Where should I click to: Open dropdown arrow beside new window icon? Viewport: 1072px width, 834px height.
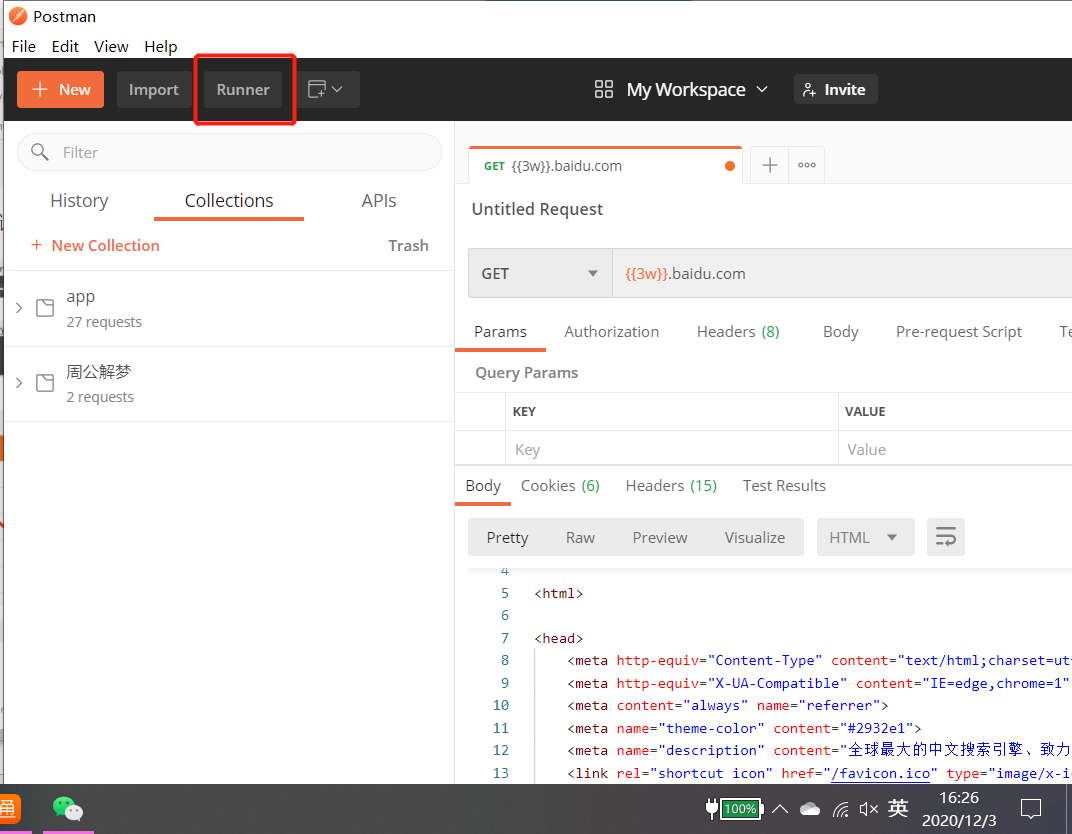click(x=337, y=90)
